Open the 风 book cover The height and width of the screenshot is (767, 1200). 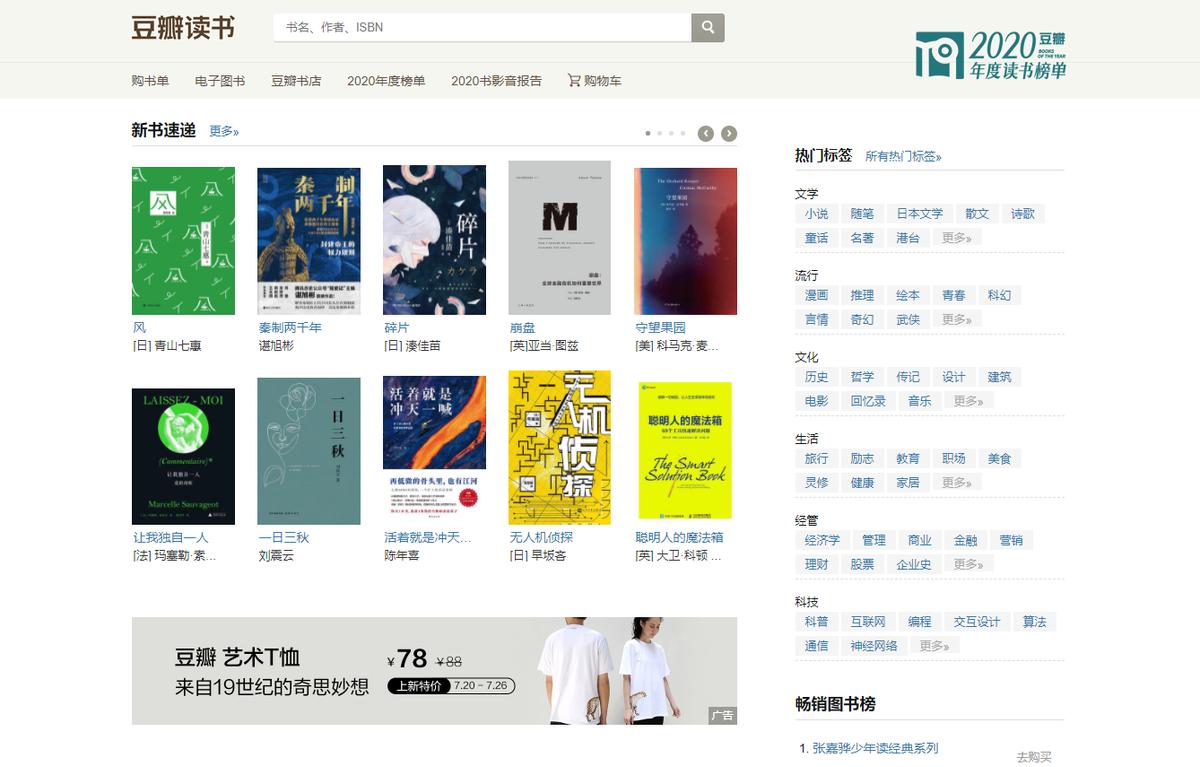pos(183,241)
